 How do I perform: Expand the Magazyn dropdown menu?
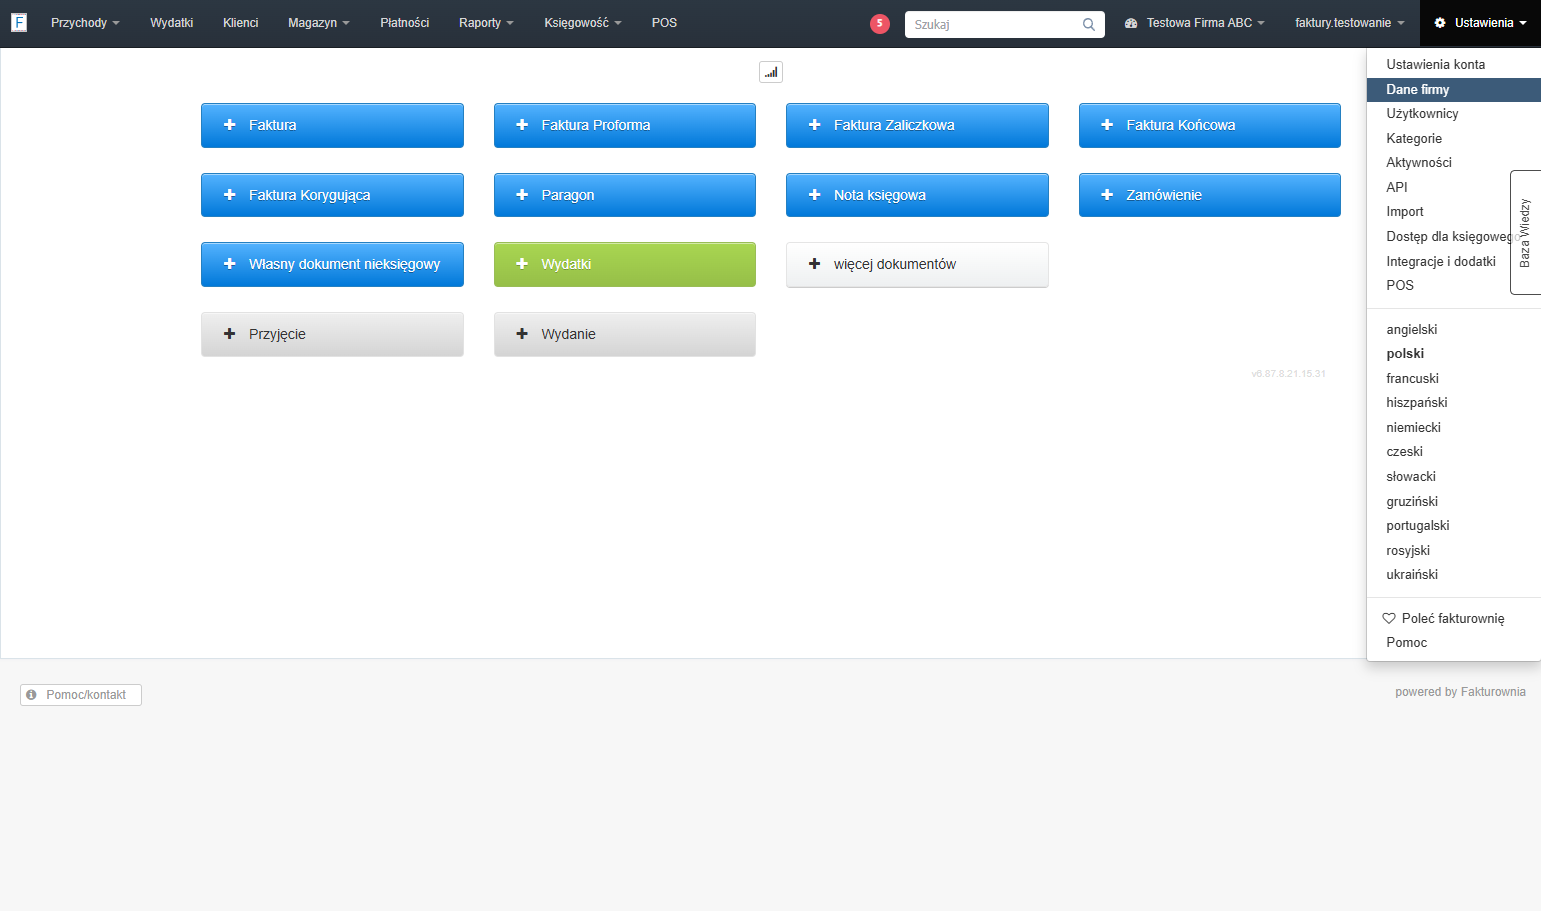click(319, 23)
